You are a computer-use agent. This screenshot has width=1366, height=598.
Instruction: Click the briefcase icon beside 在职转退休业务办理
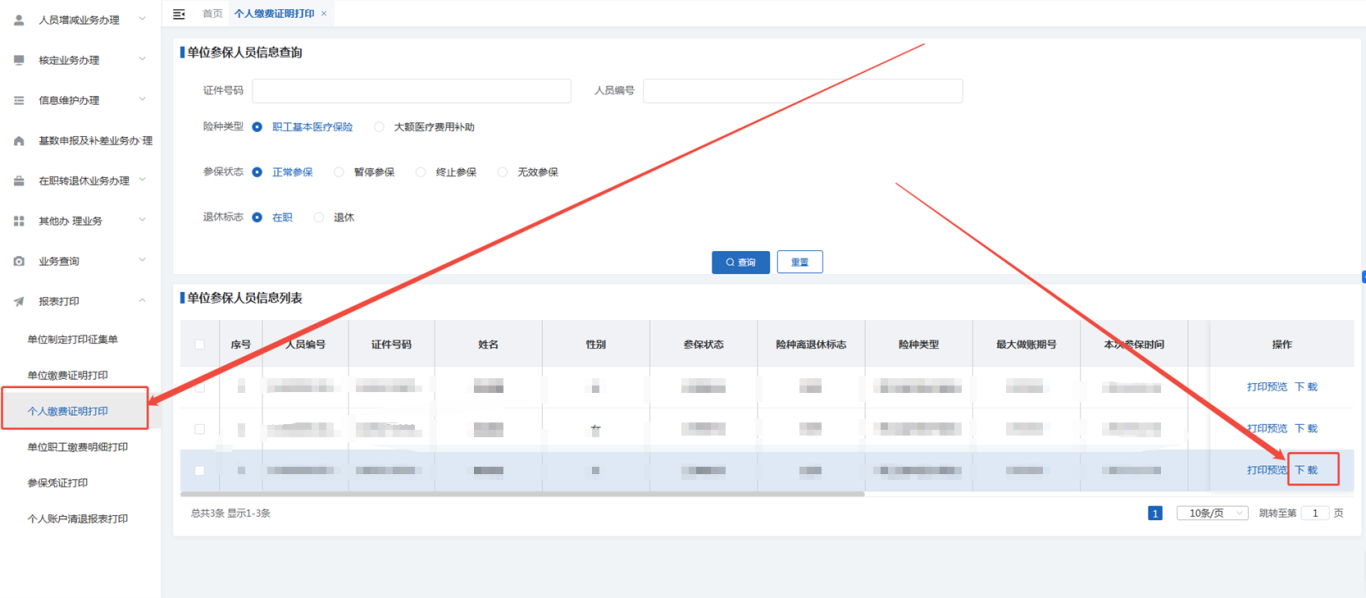[x=19, y=181]
